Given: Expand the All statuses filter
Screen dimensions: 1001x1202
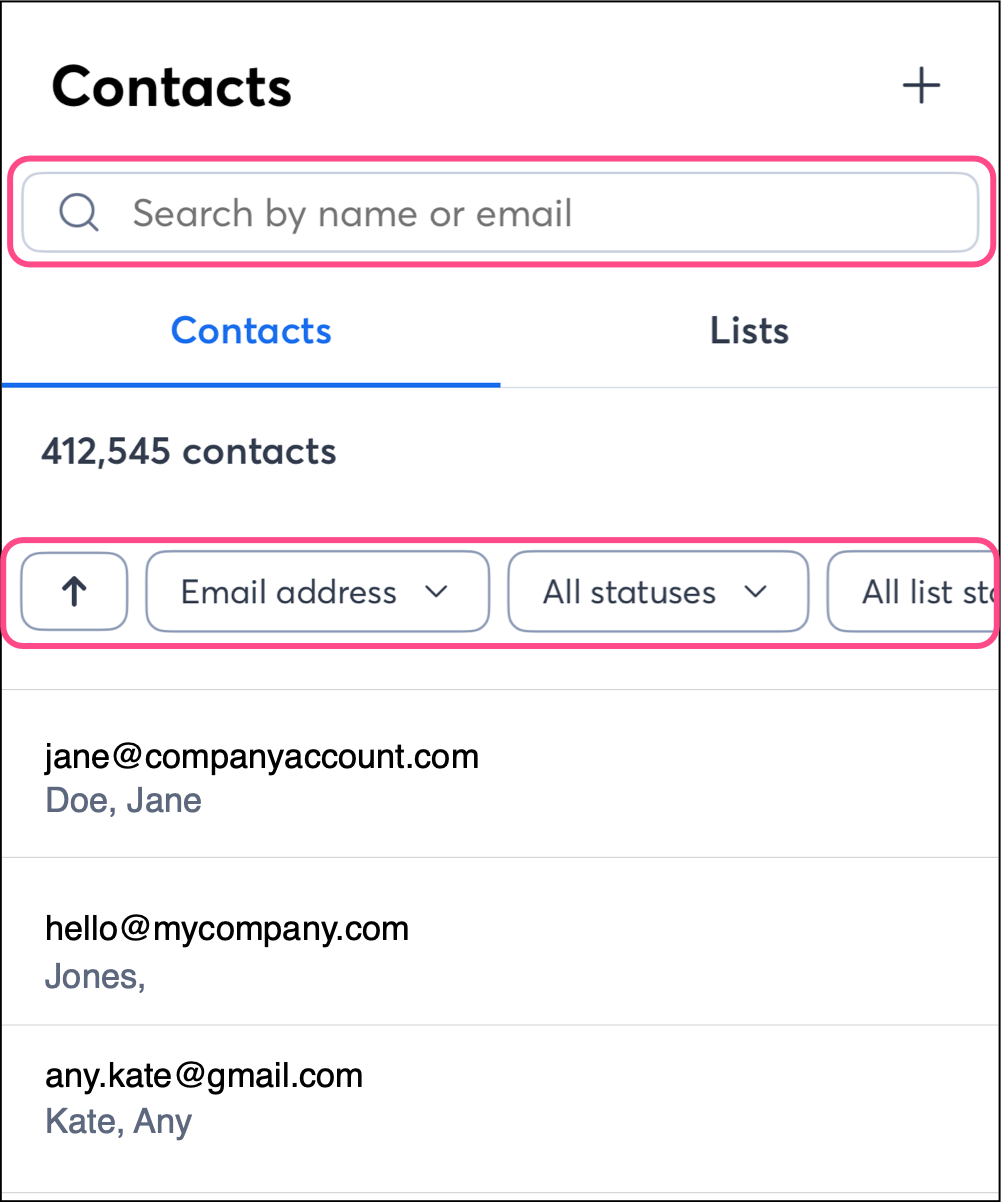Looking at the screenshot, I should pyautogui.click(x=657, y=592).
